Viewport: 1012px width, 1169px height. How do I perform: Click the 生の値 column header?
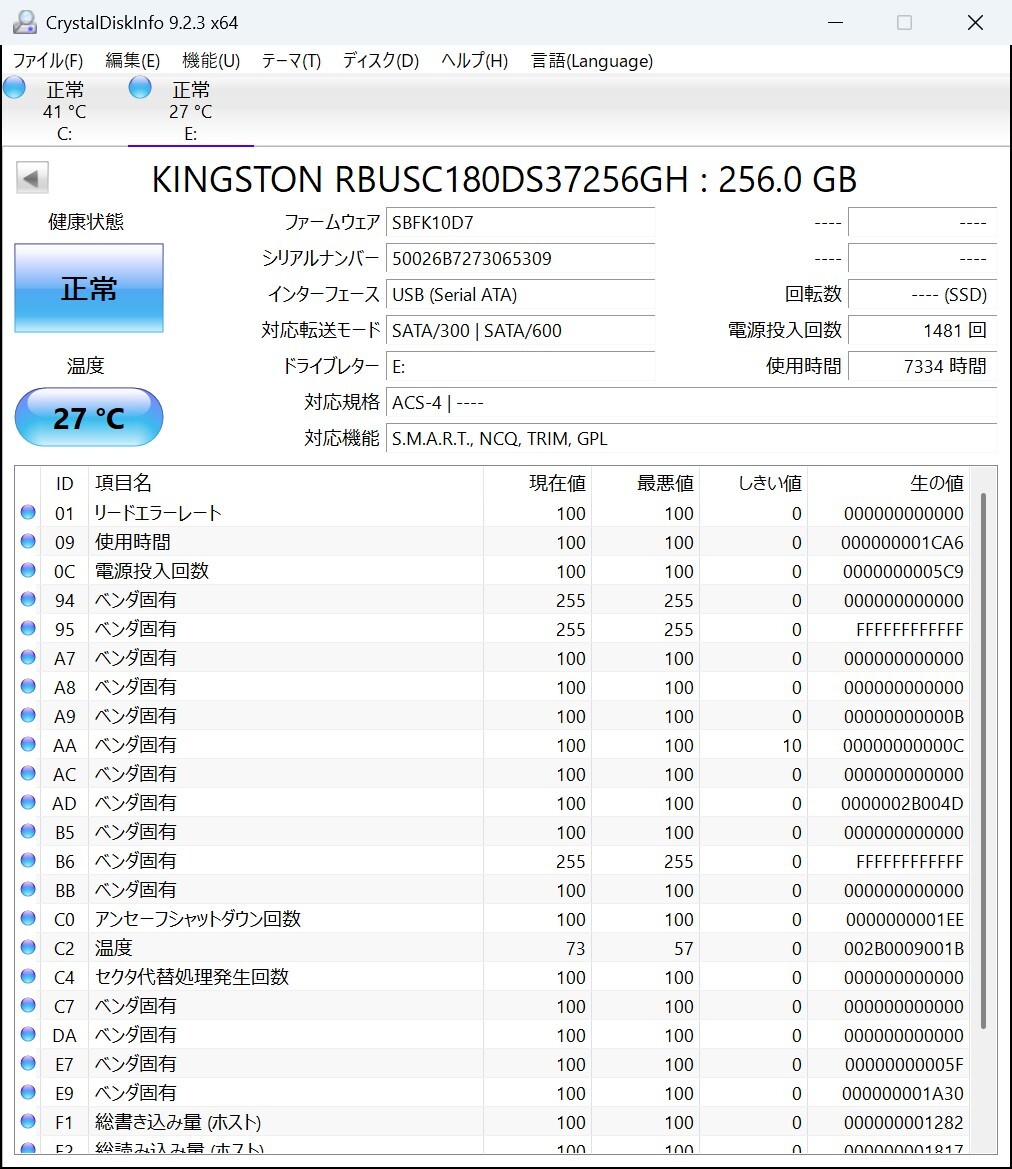point(889,483)
